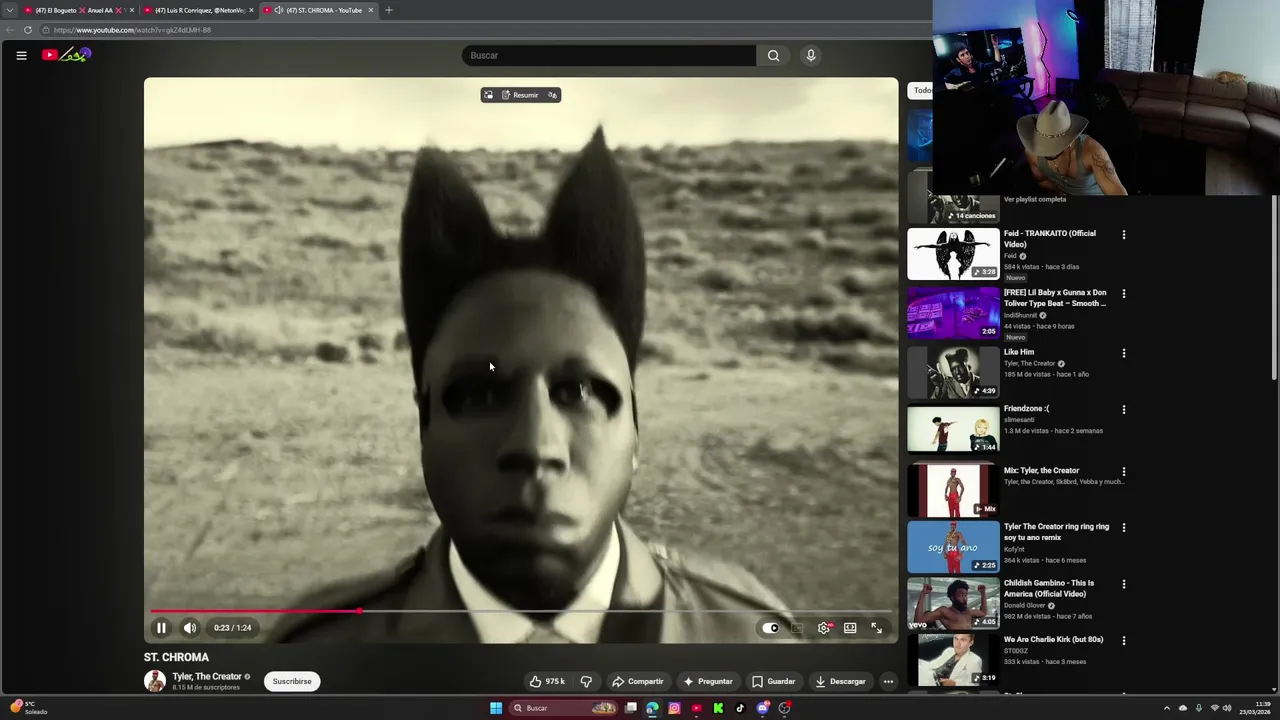Click the youtube.com address bar

click(130, 30)
